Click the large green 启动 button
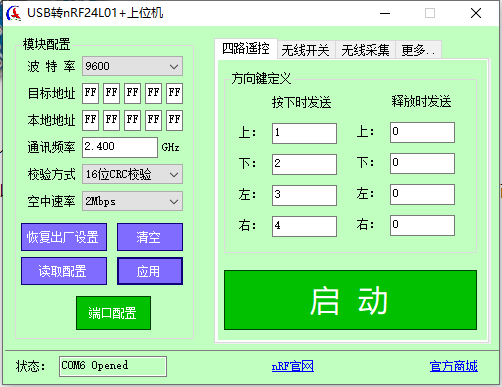 pos(350,300)
